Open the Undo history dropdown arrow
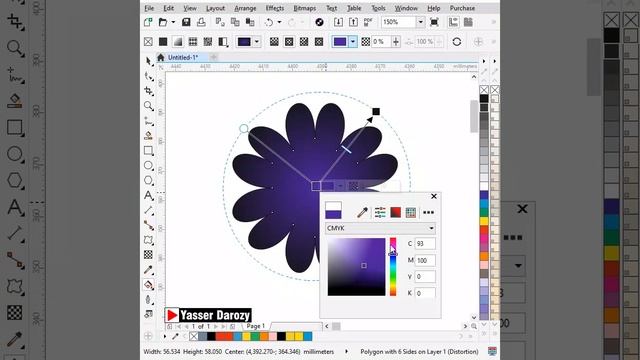 (280, 22)
